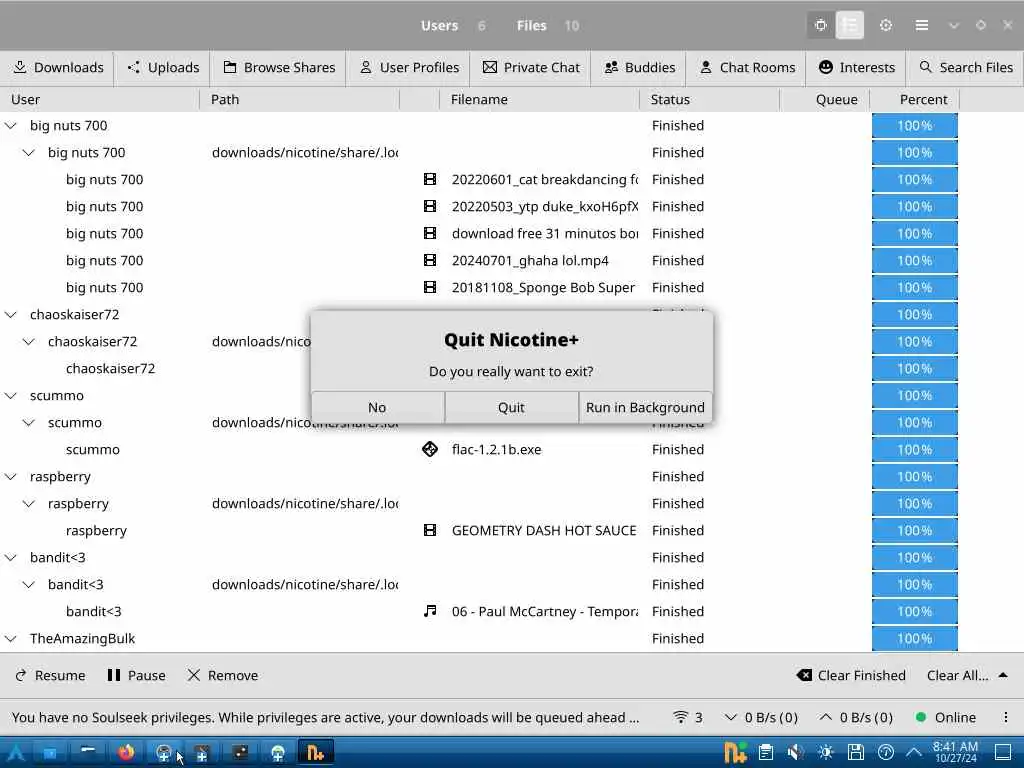
Task: Switch to the Uploads tab
Action: [x=163, y=67]
